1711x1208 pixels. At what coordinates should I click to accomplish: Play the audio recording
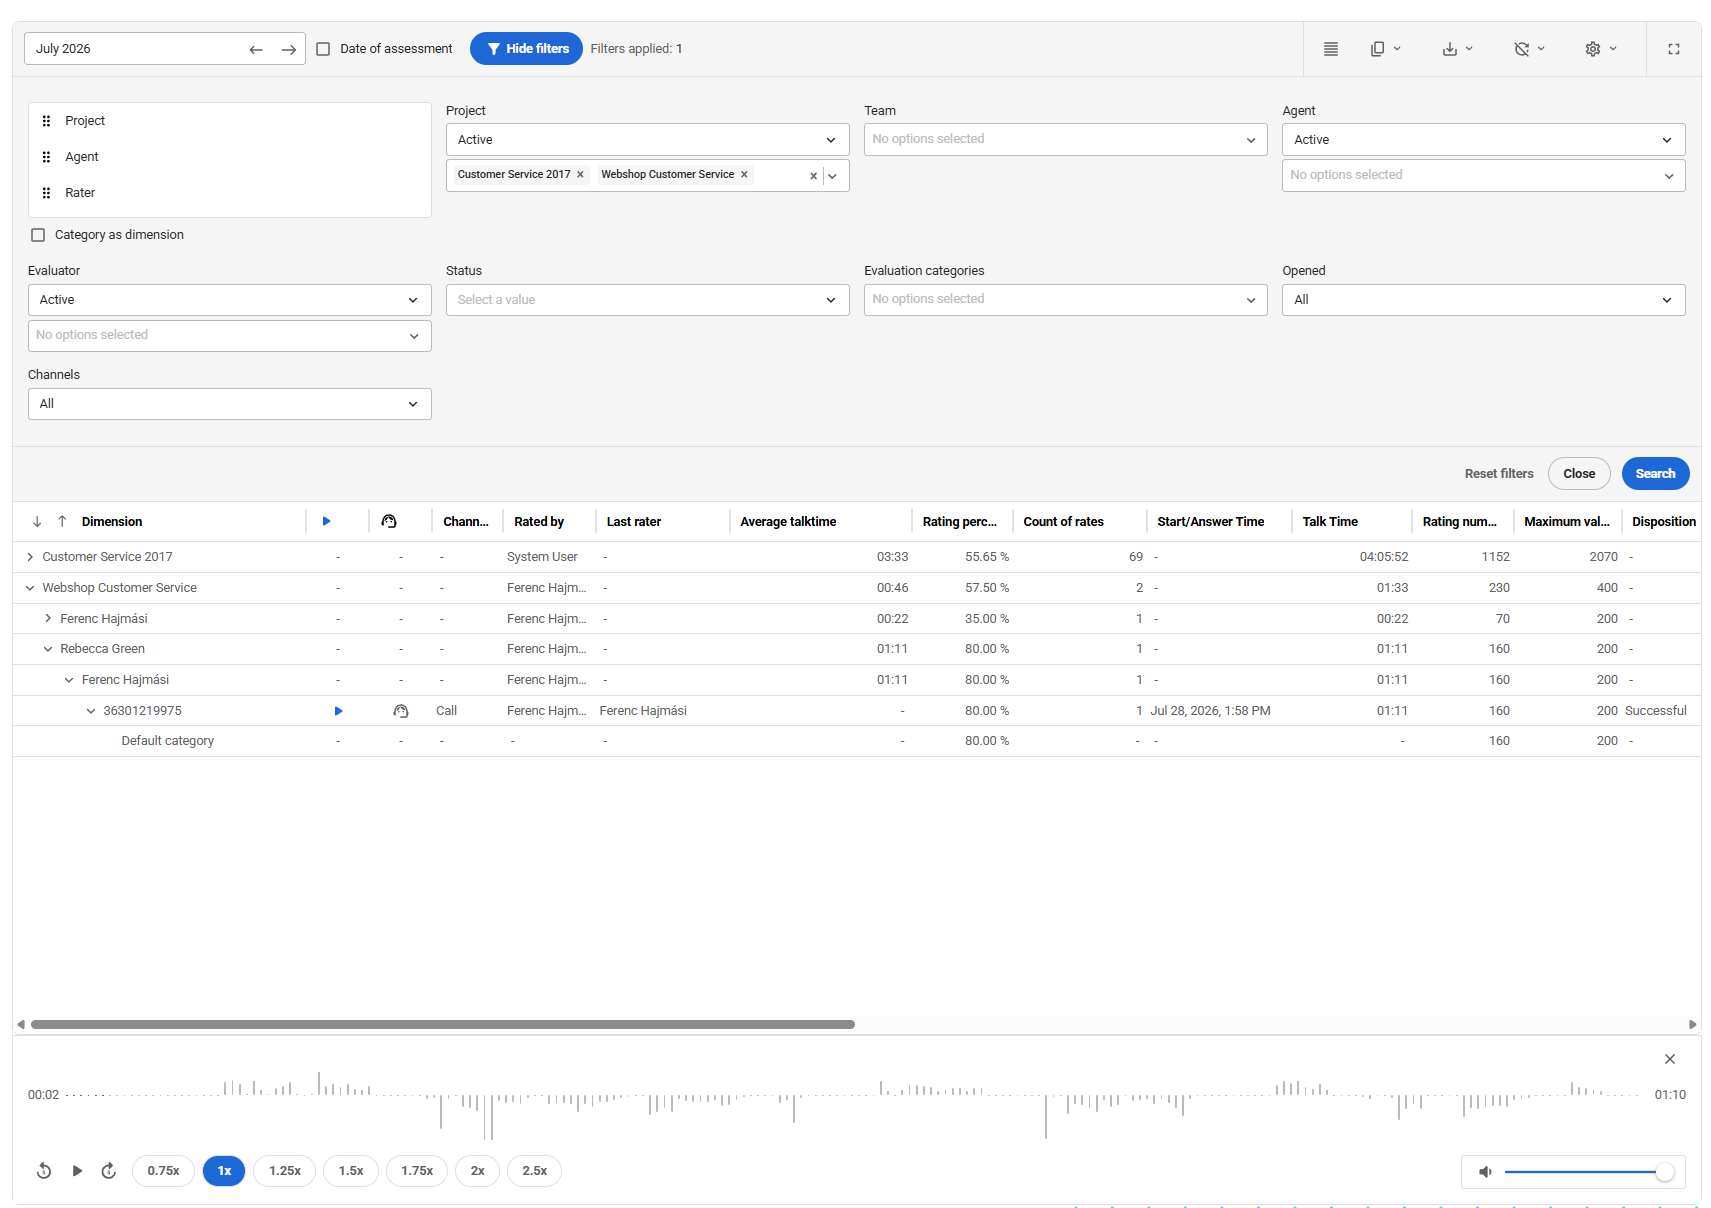tap(77, 1171)
